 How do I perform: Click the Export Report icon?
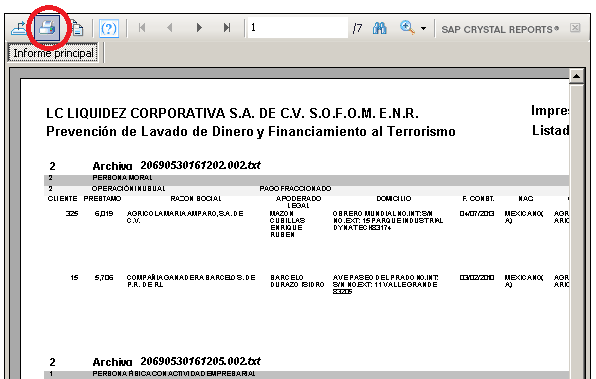[x=19, y=28]
